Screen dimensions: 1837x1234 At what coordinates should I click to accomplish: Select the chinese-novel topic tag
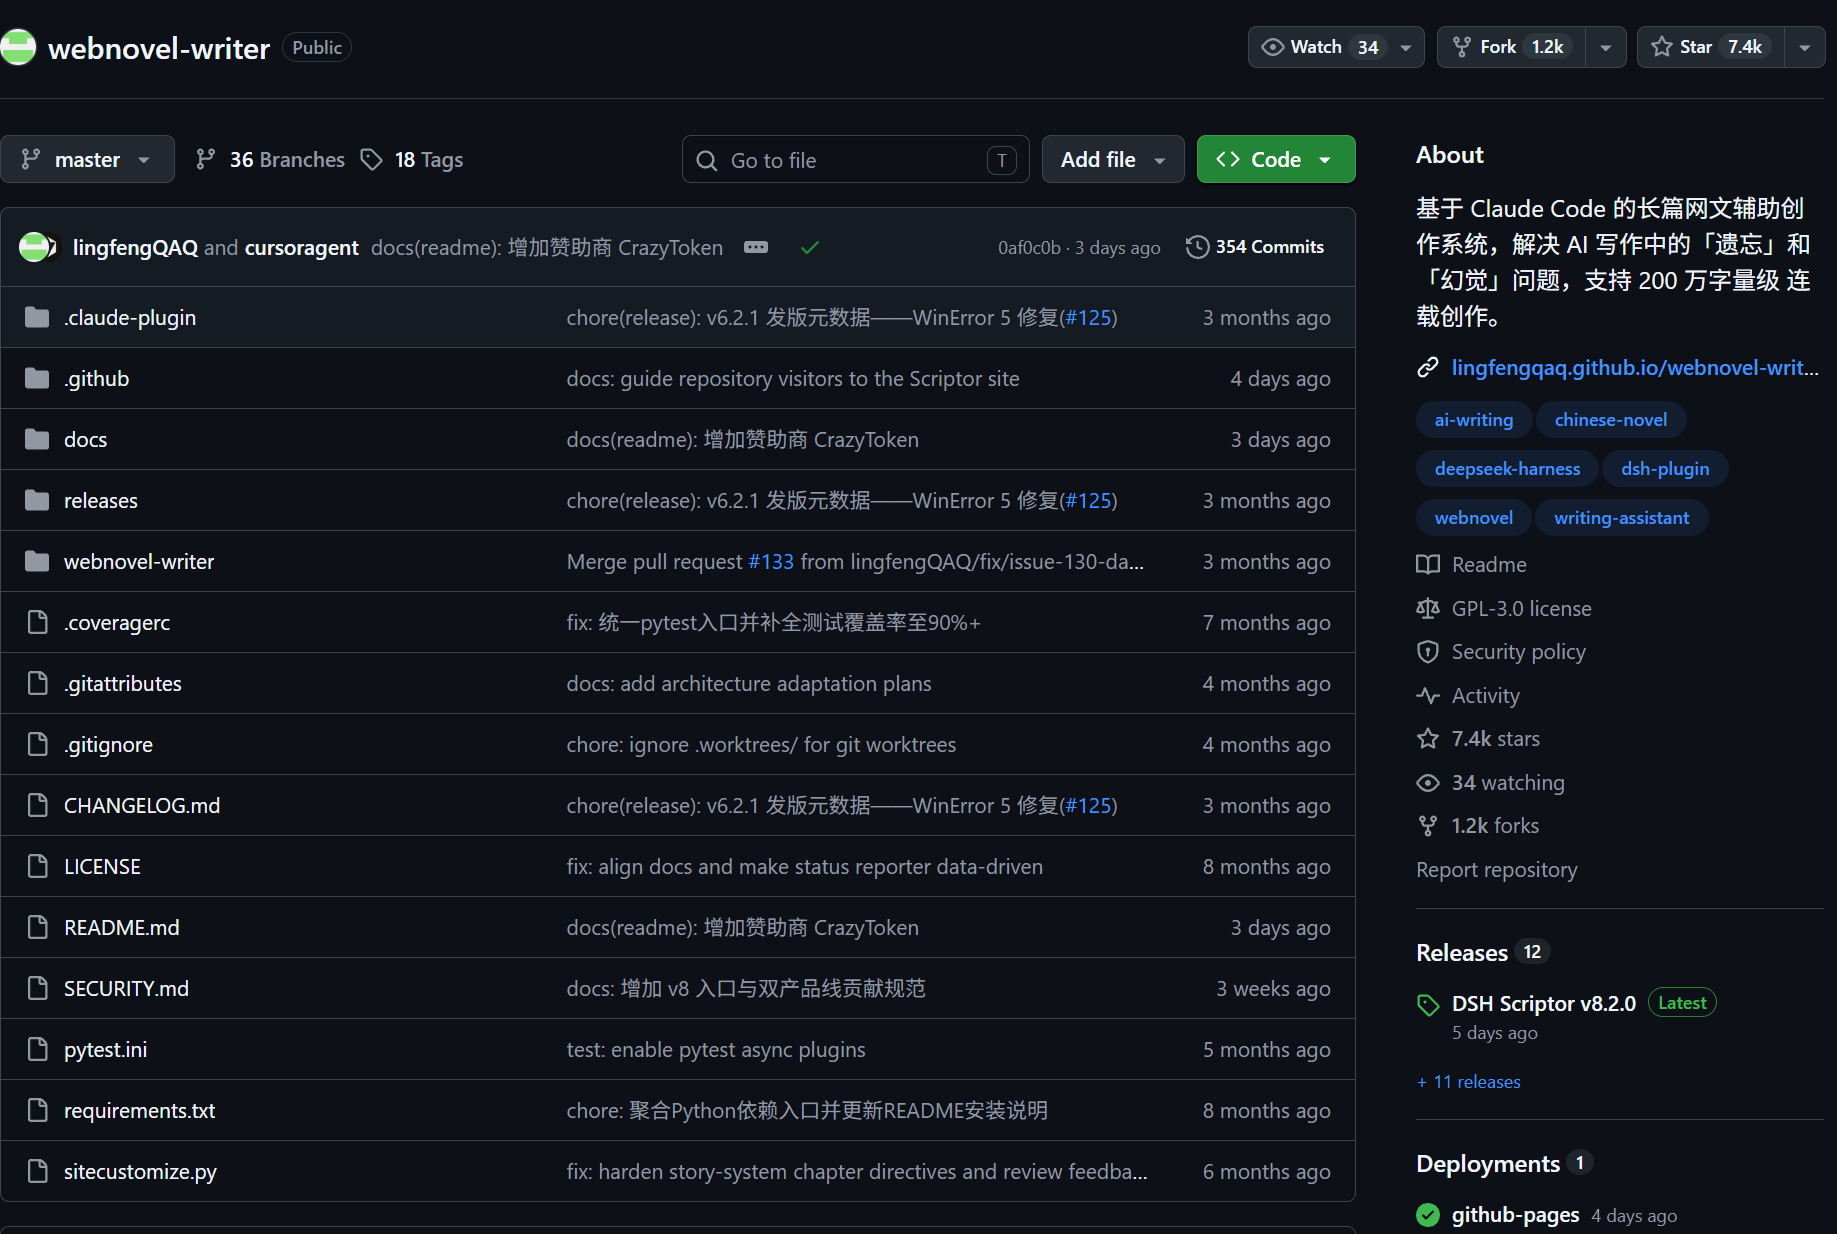pyautogui.click(x=1611, y=420)
